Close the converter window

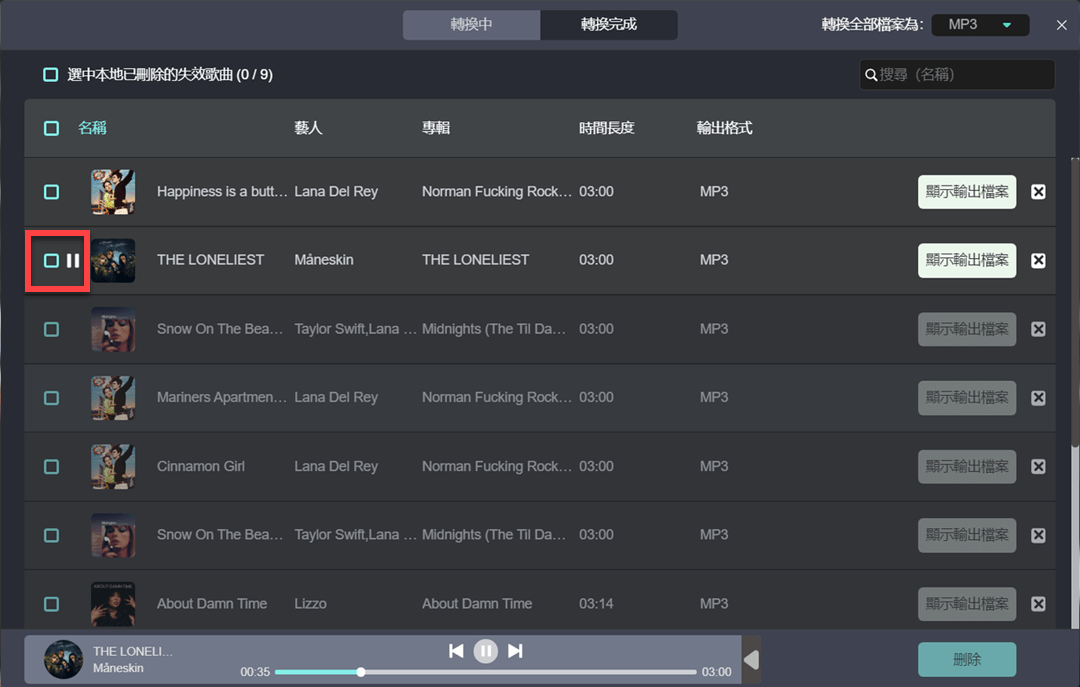click(x=1061, y=25)
